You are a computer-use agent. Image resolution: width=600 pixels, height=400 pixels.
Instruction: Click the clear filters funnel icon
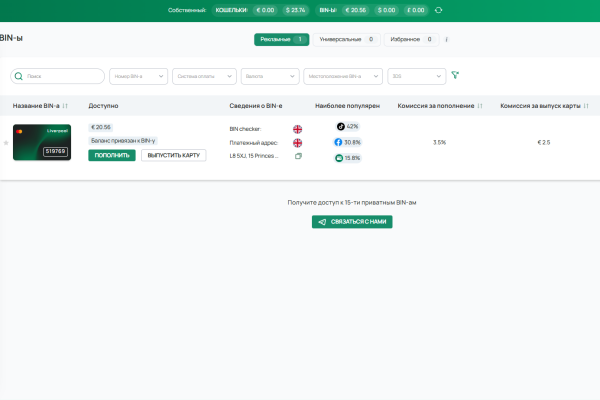(x=455, y=75)
